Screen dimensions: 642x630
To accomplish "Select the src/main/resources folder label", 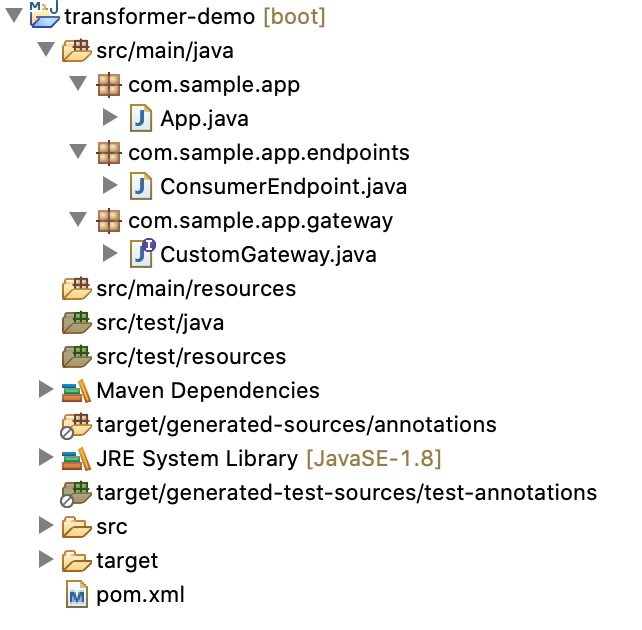I will pyautogui.click(x=196, y=289).
